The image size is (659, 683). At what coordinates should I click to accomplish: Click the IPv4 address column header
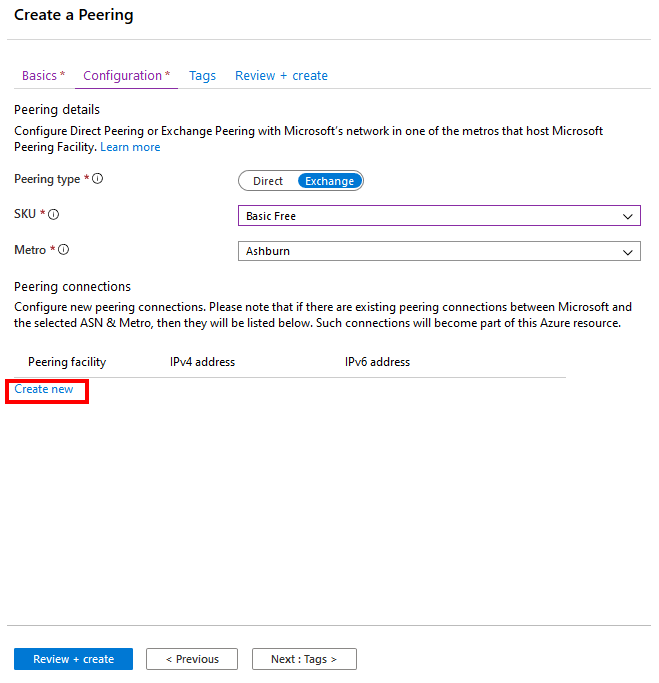coord(202,362)
